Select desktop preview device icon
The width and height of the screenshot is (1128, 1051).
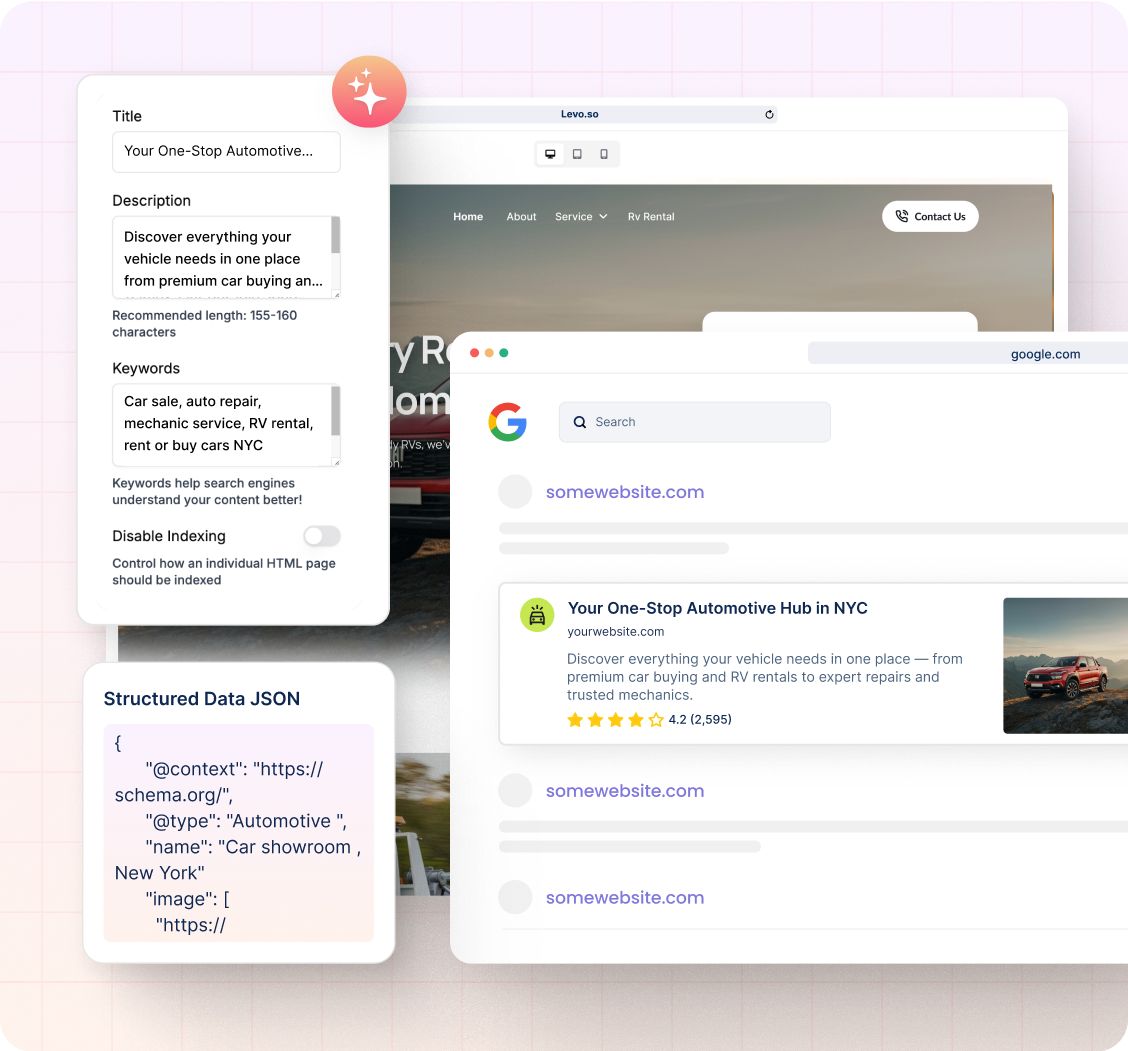pyautogui.click(x=550, y=154)
